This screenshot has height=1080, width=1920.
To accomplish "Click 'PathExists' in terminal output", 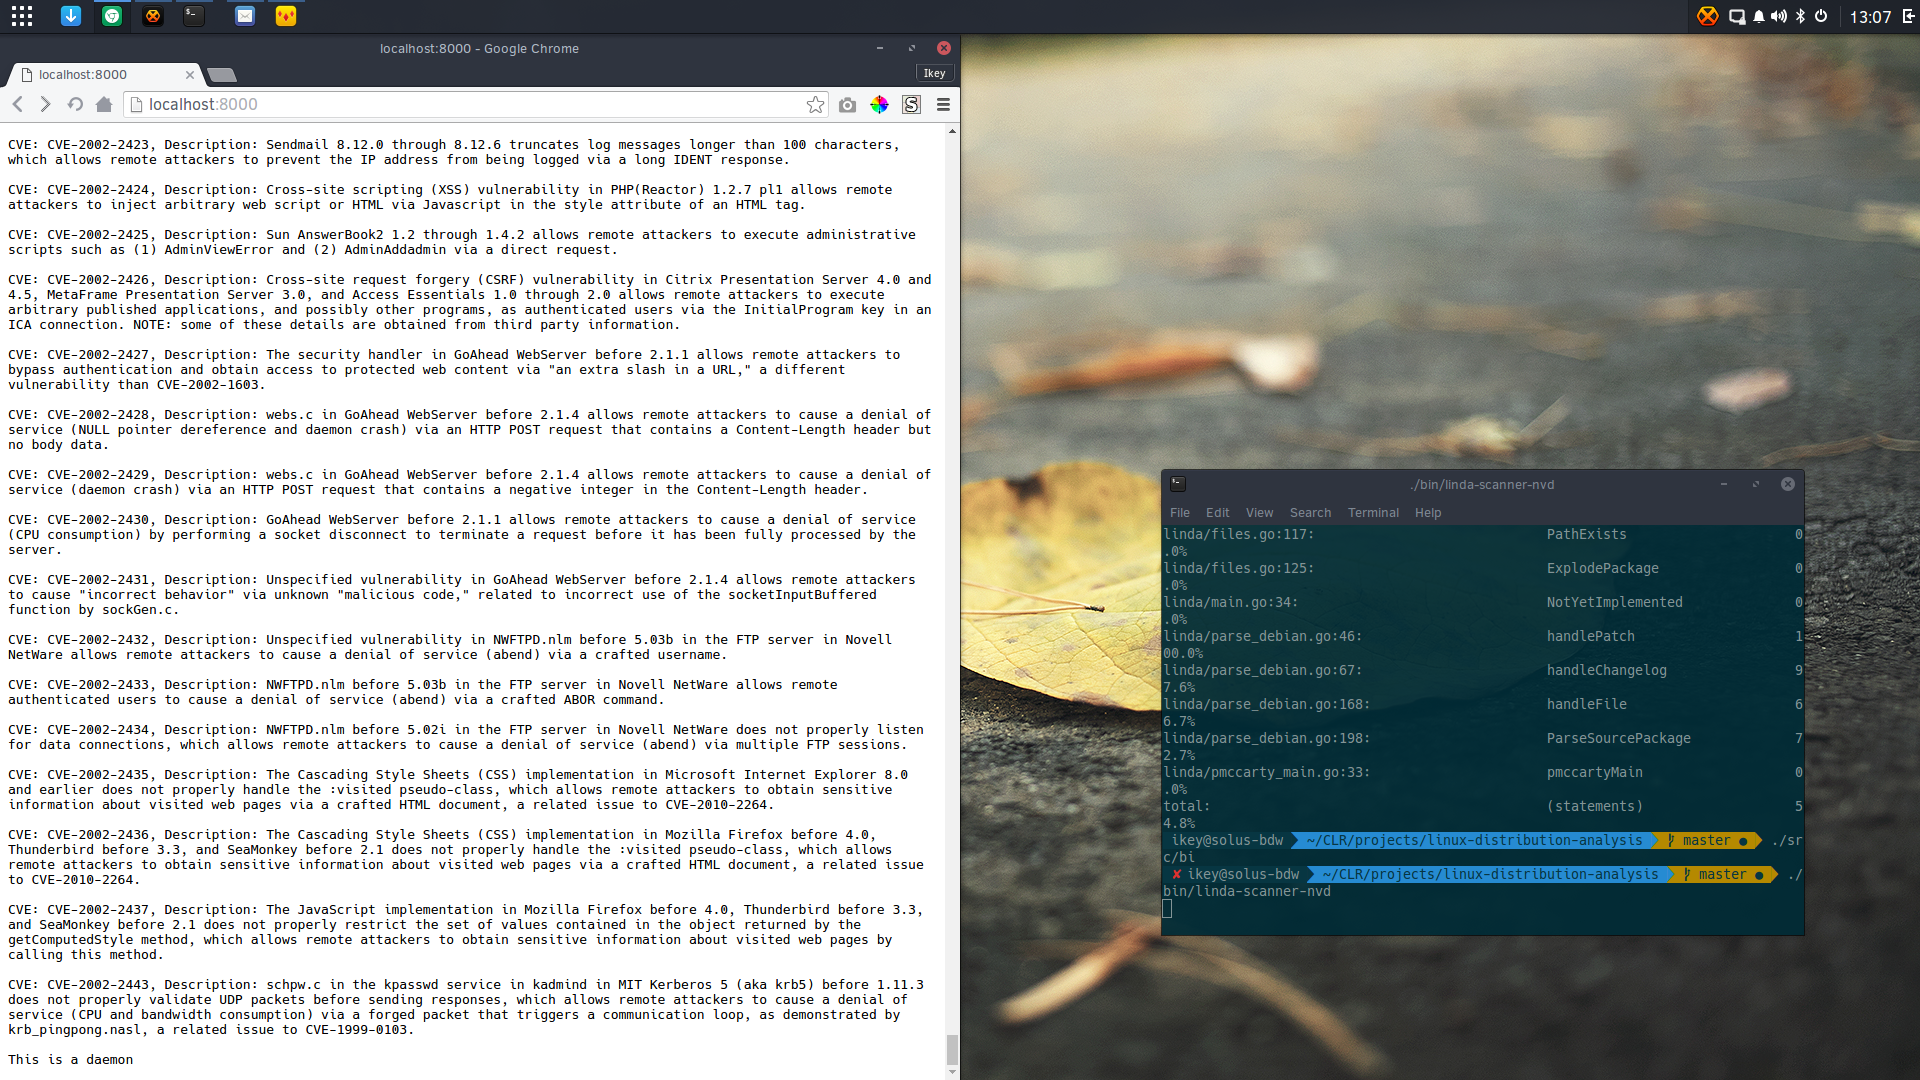I will [1587, 534].
